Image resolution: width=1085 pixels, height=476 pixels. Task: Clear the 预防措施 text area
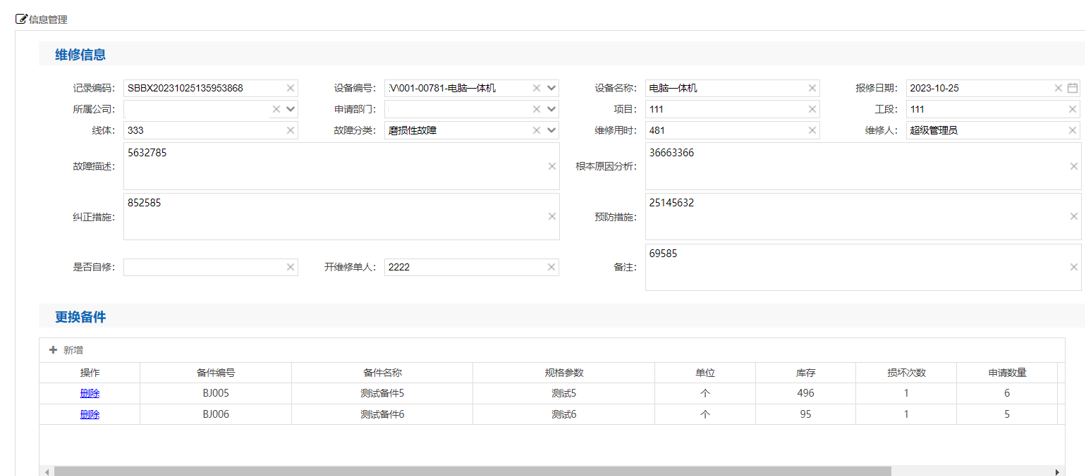[x=1074, y=217]
